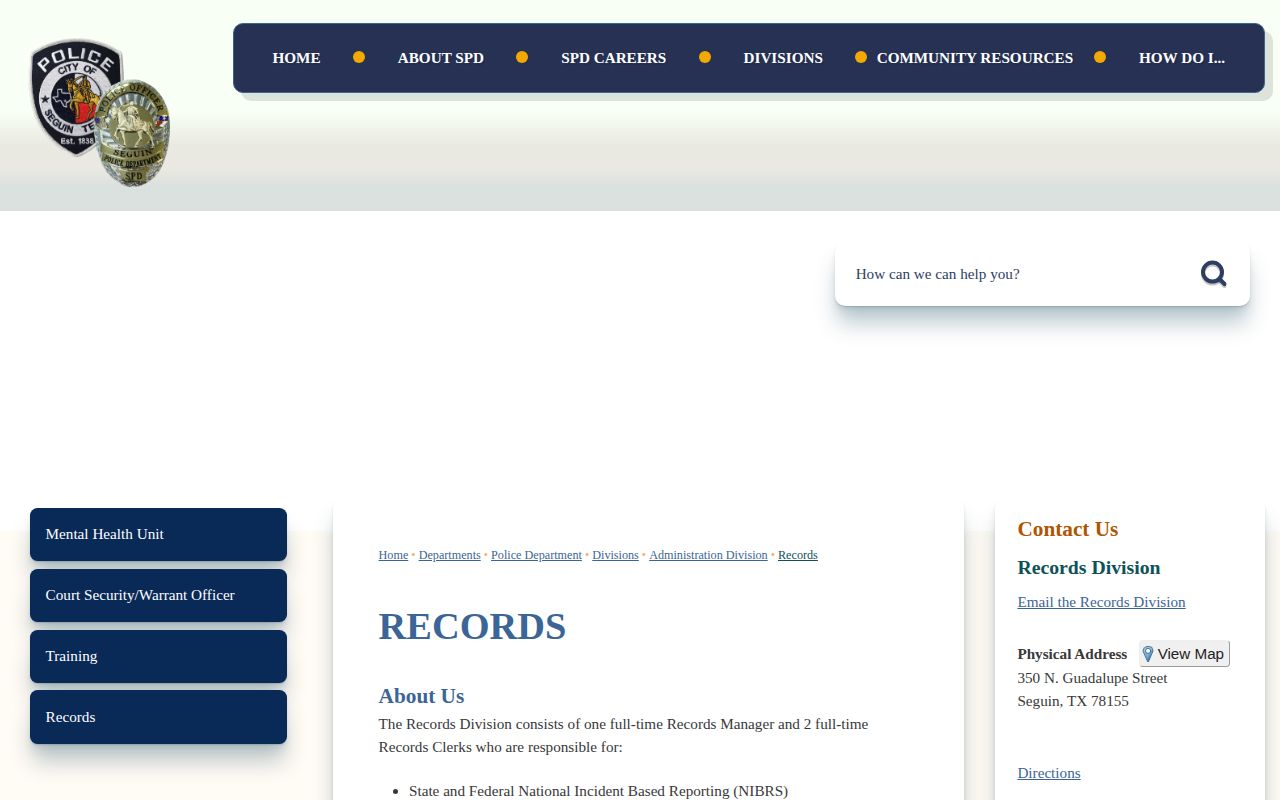Select Court Security/Warrant Officer in sidebar
Image resolution: width=1280 pixels, height=800 pixels.
[158, 595]
